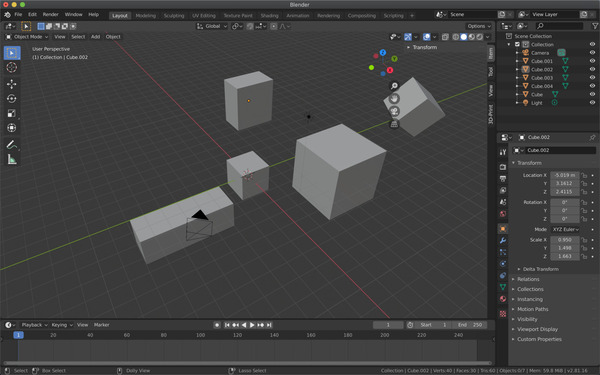Select the Transform tool

(12, 127)
